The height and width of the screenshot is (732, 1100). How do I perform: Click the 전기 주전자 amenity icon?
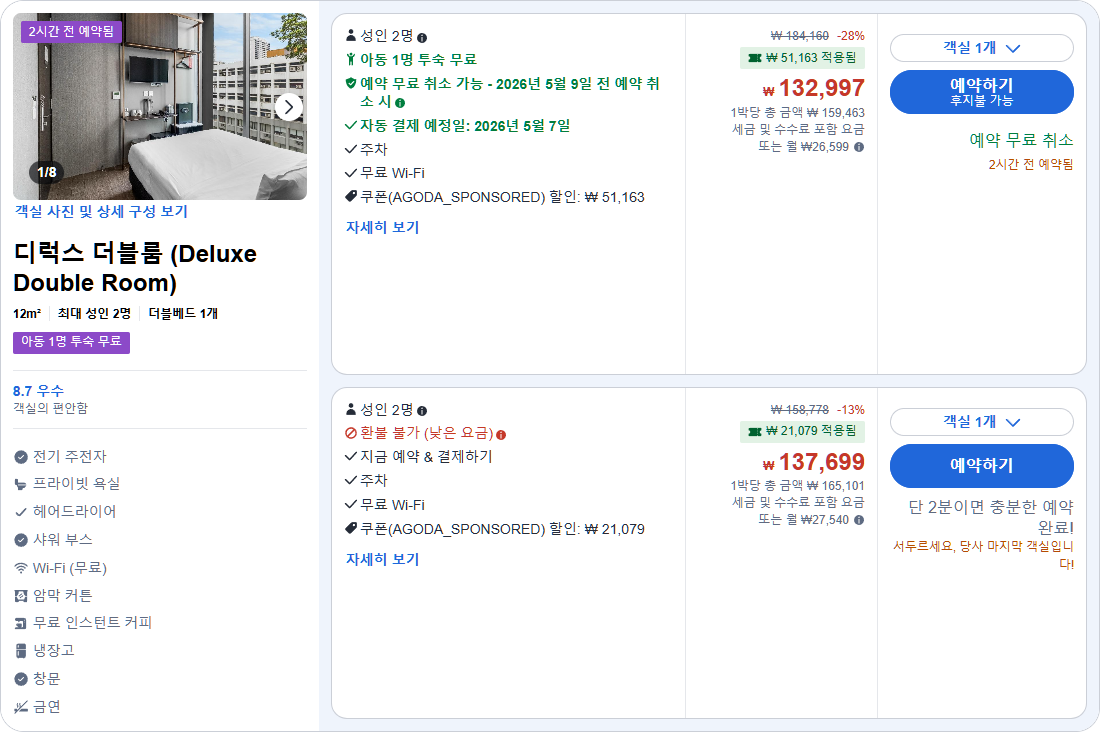click(x=22, y=455)
